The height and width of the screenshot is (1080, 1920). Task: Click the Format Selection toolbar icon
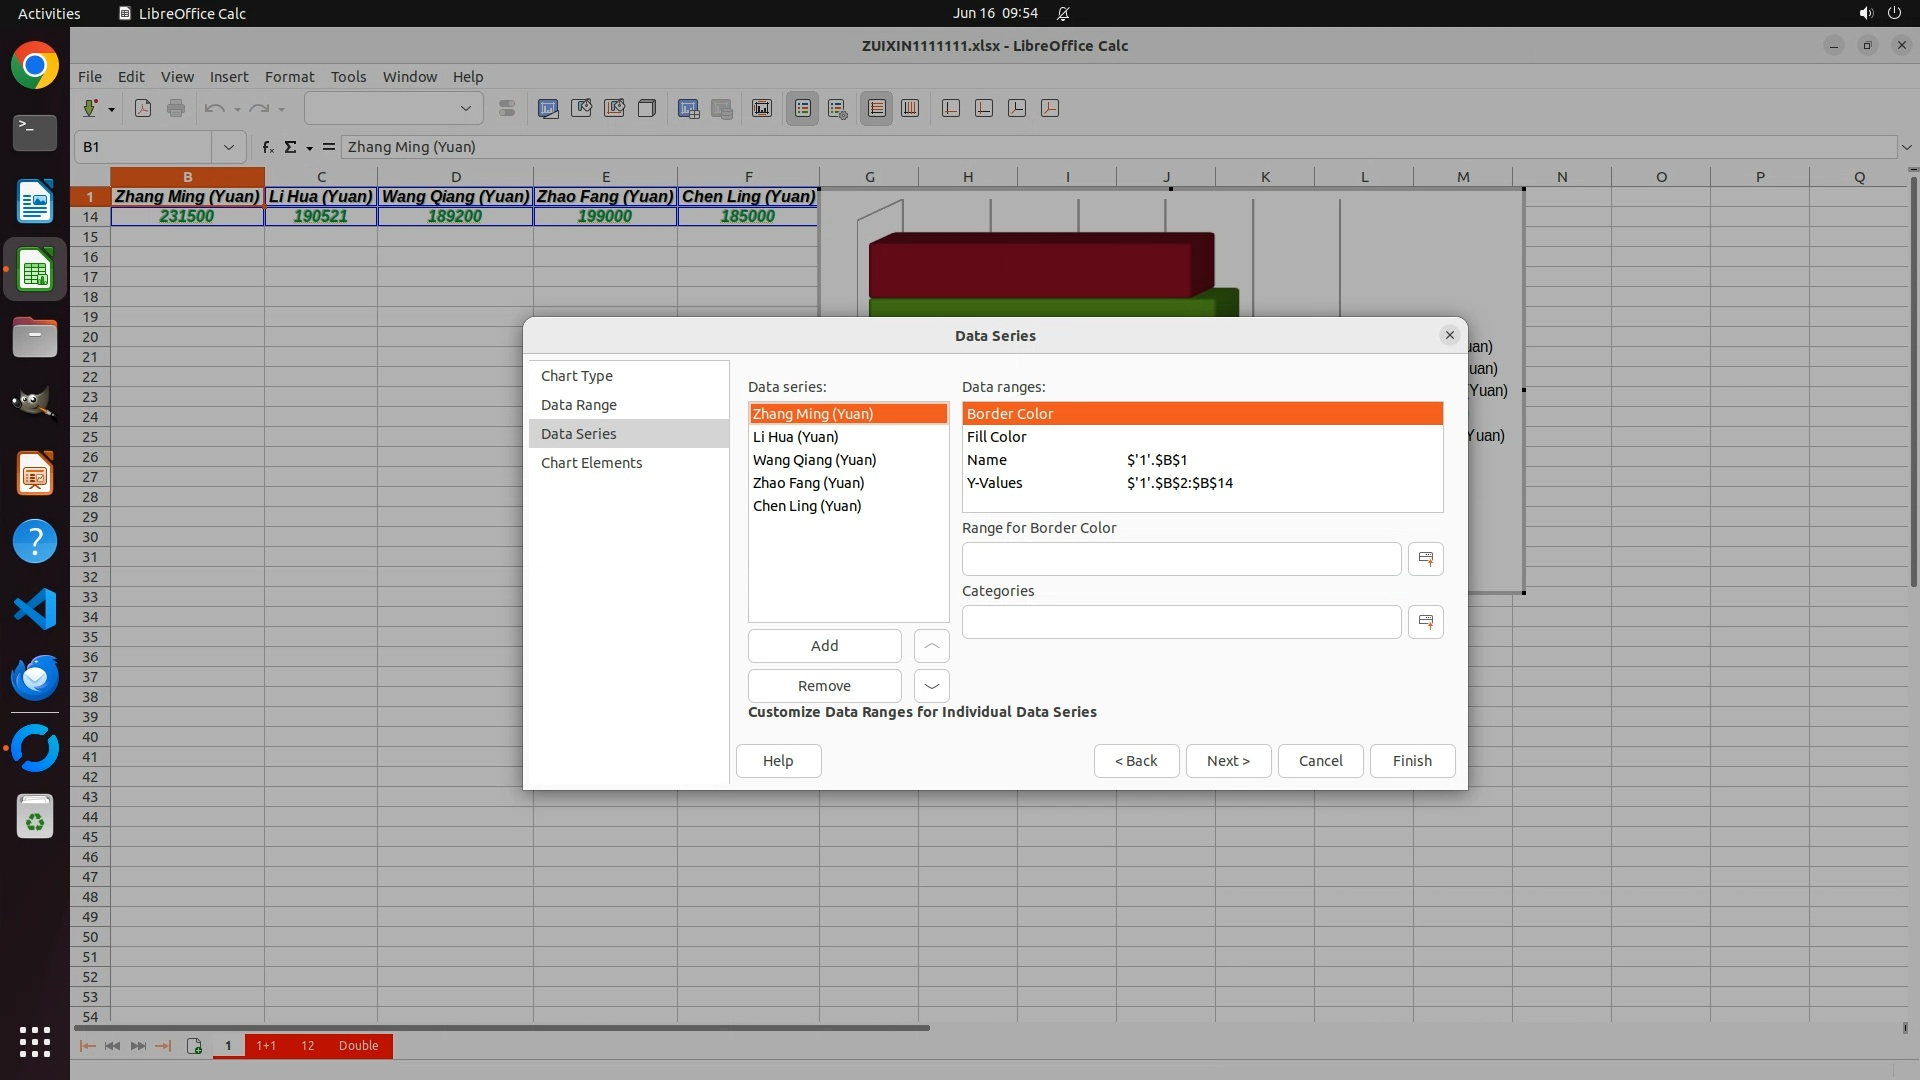click(507, 109)
